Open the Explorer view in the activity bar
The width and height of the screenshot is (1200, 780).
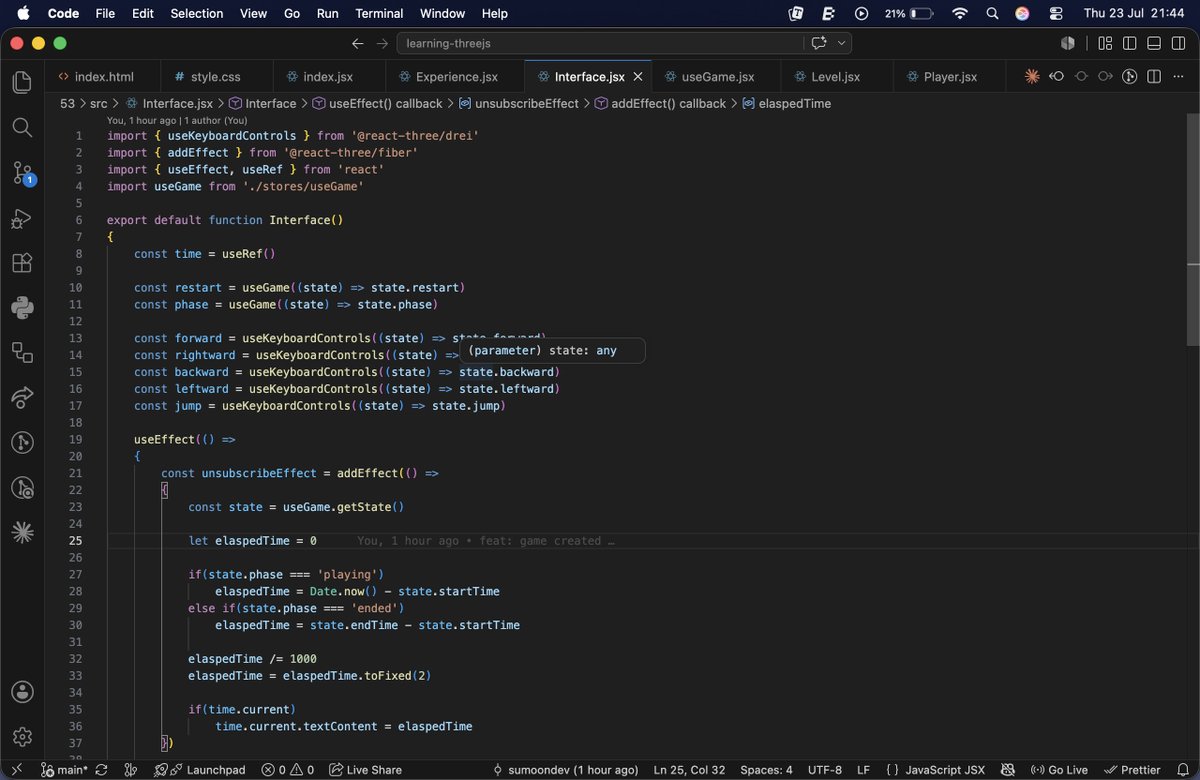point(22,82)
